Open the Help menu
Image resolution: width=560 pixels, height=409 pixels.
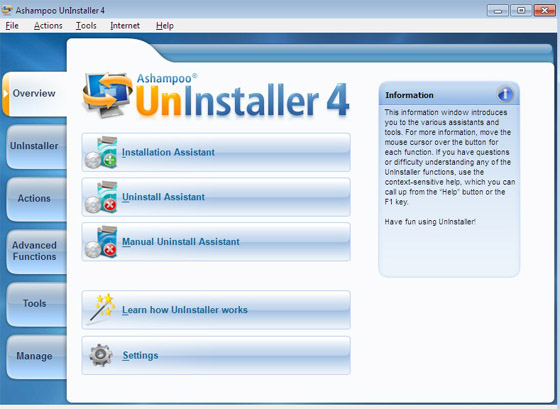(x=165, y=26)
